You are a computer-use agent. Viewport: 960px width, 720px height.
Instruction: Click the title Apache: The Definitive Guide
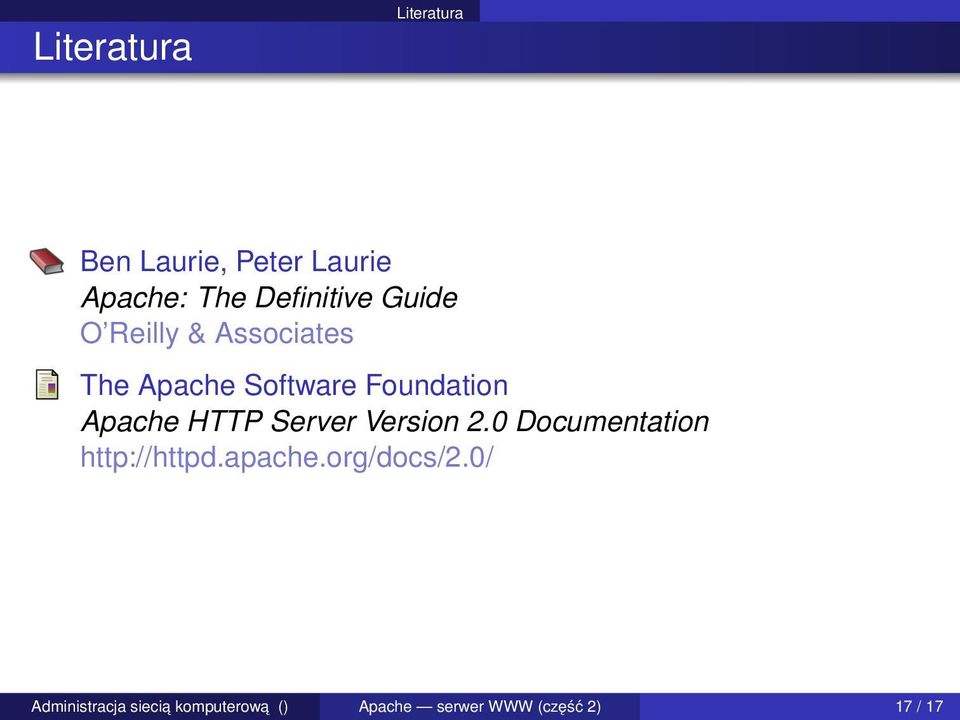(269, 298)
